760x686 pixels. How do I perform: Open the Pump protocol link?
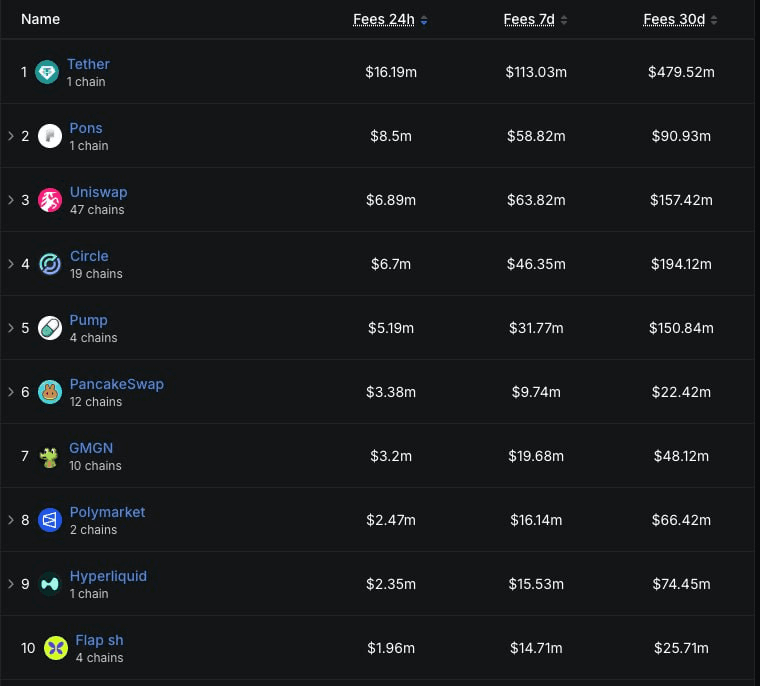click(x=88, y=320)
